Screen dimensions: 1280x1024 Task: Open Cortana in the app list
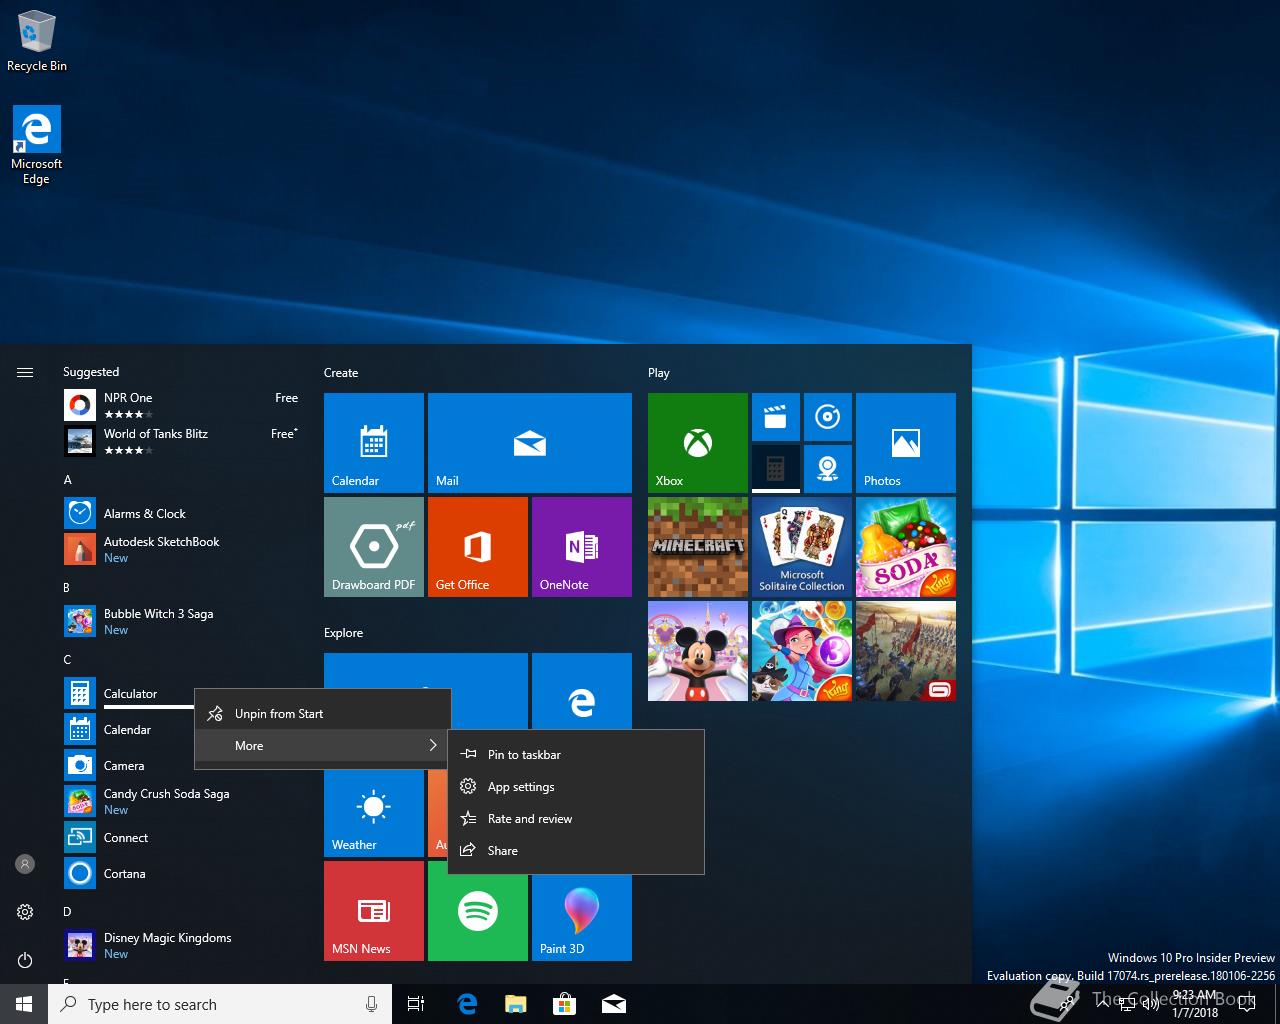tap(182, 873)
